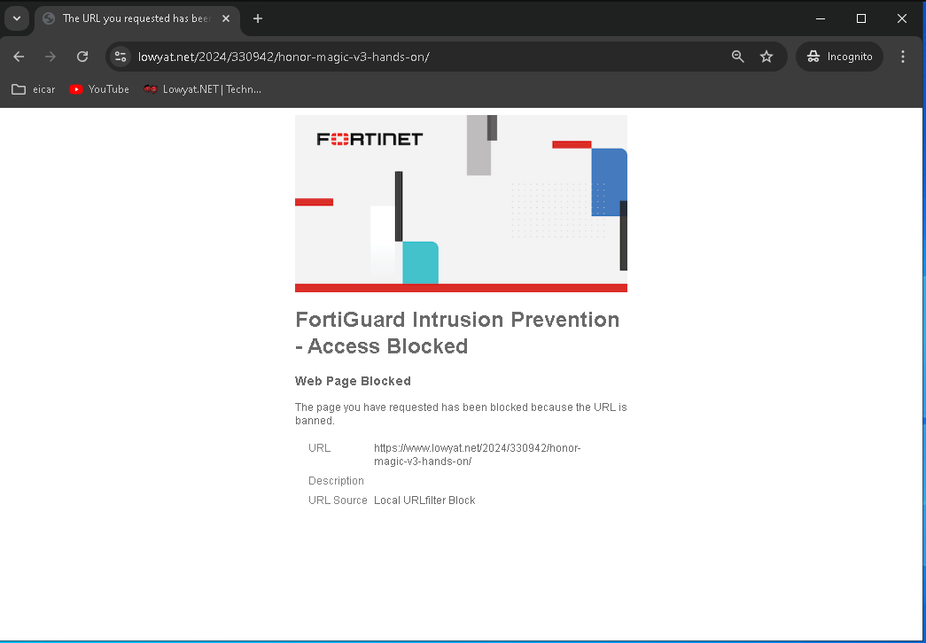The height and width of the screenshot is (643, 926).
Task: Click the forward navigation arrow
Action: (51, 57)
